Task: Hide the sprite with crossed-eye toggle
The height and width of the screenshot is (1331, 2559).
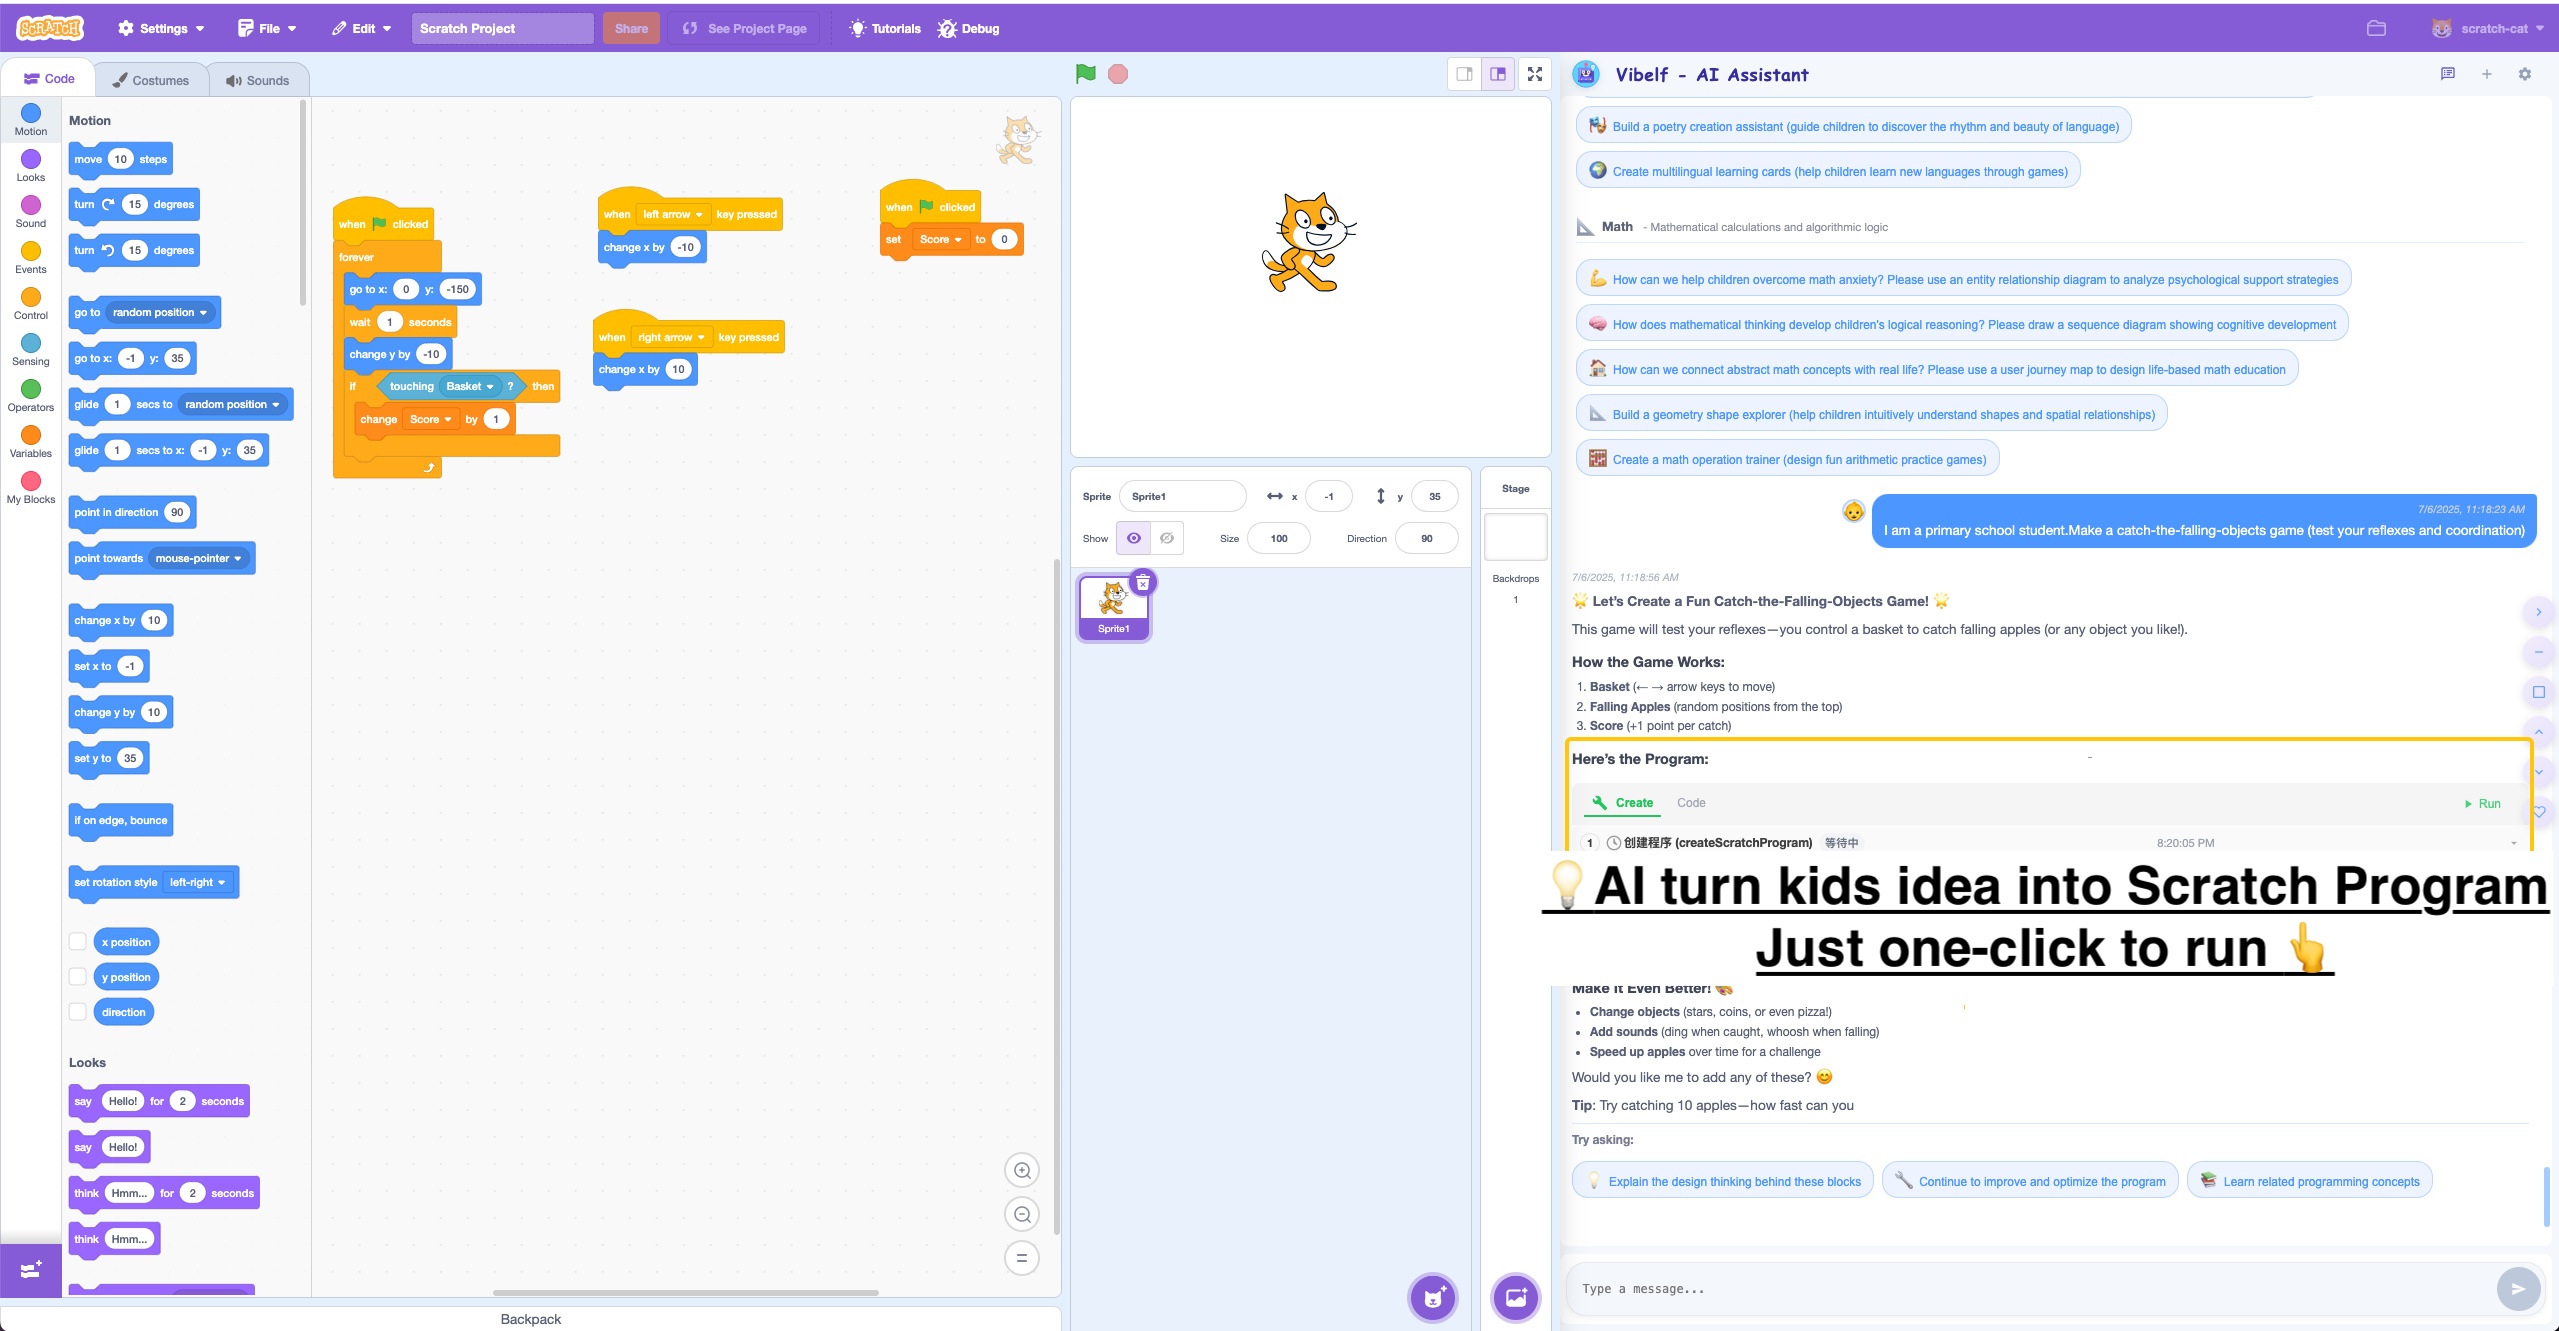Action: (x=1166, y=538)
